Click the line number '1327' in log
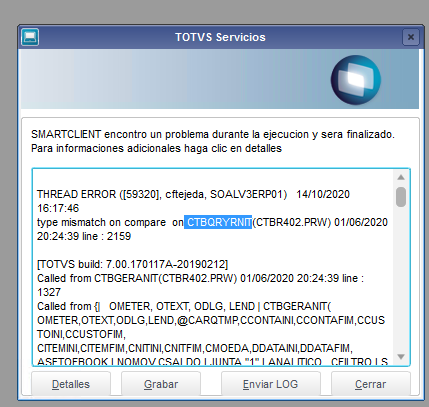Viewport: 429px width, 407px height. point(49,292)
